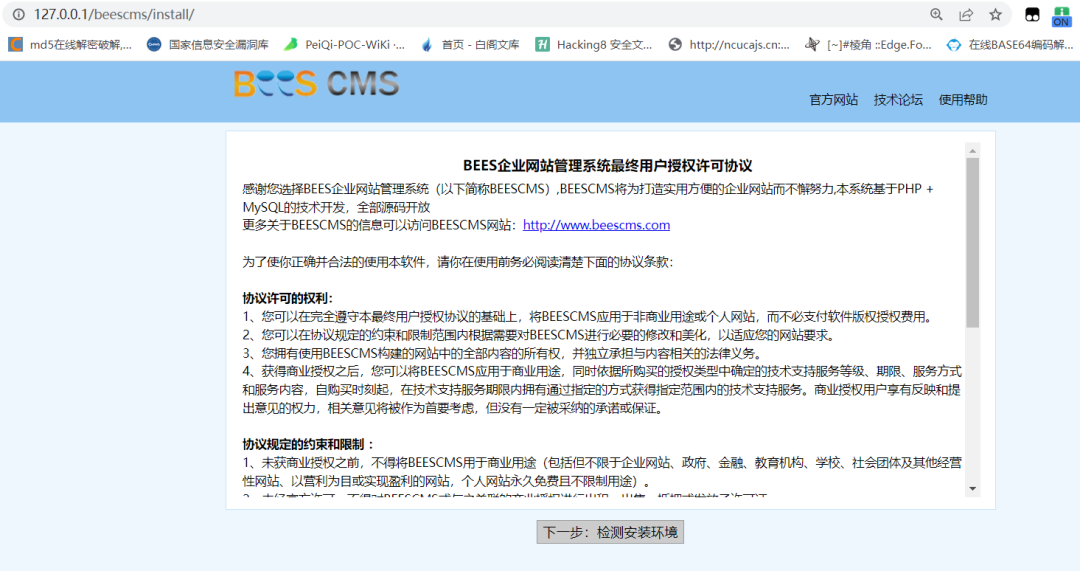Click the agreement title BEES企业网站管理系统最终用户授权许可协议

[608, 166]
